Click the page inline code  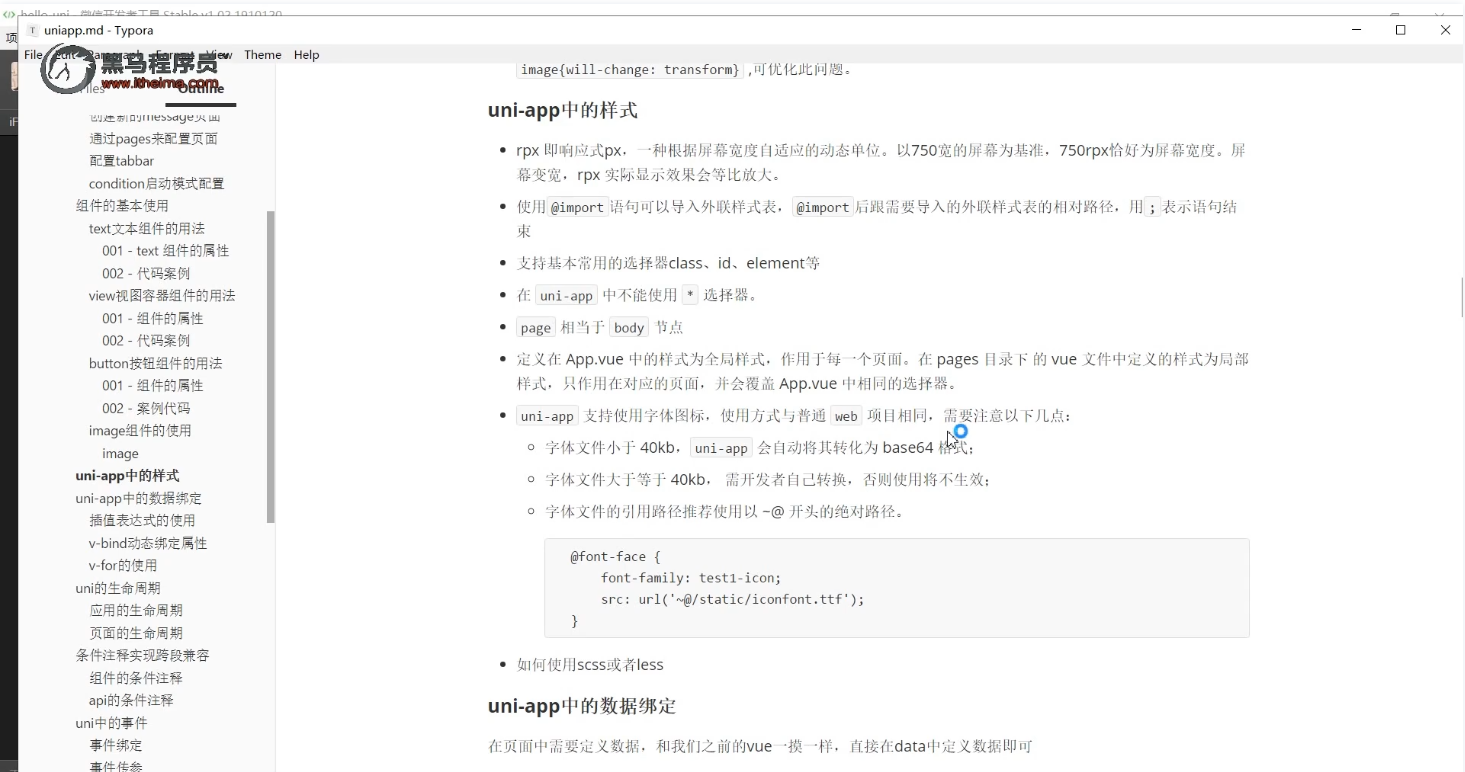(x=535, y=328)
